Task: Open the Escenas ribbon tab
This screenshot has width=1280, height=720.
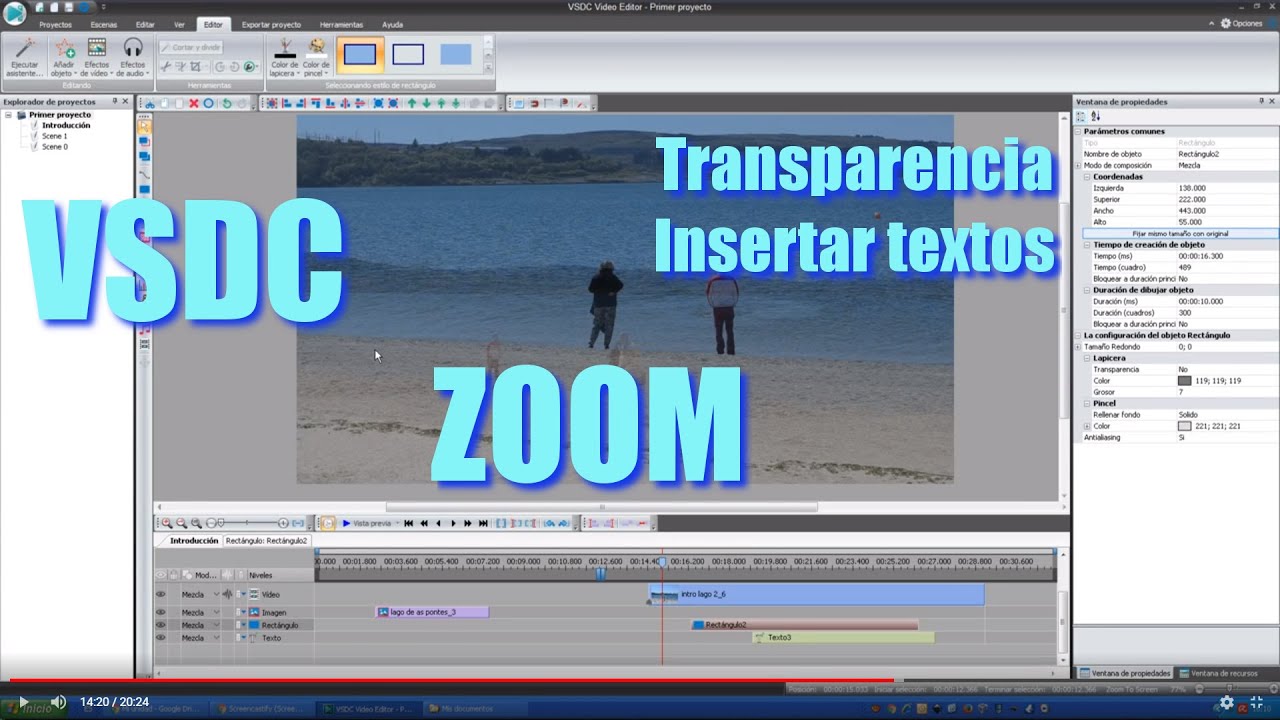Action: pos(103,24)
